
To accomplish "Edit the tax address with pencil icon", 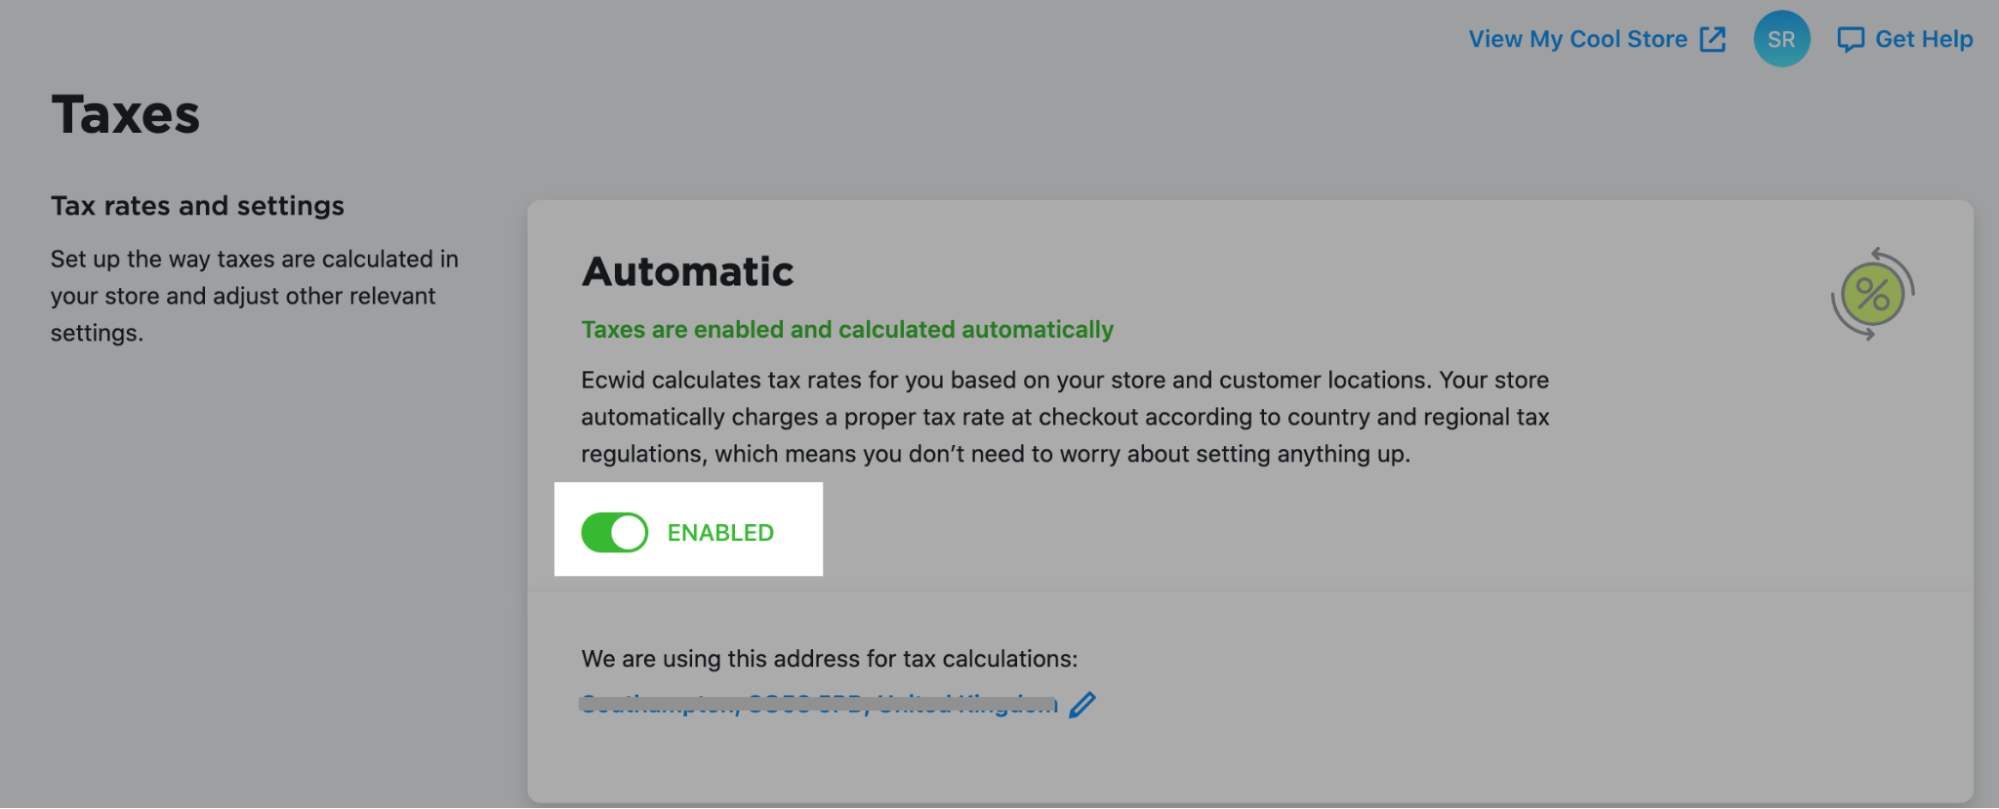I will coord(1082,705).
